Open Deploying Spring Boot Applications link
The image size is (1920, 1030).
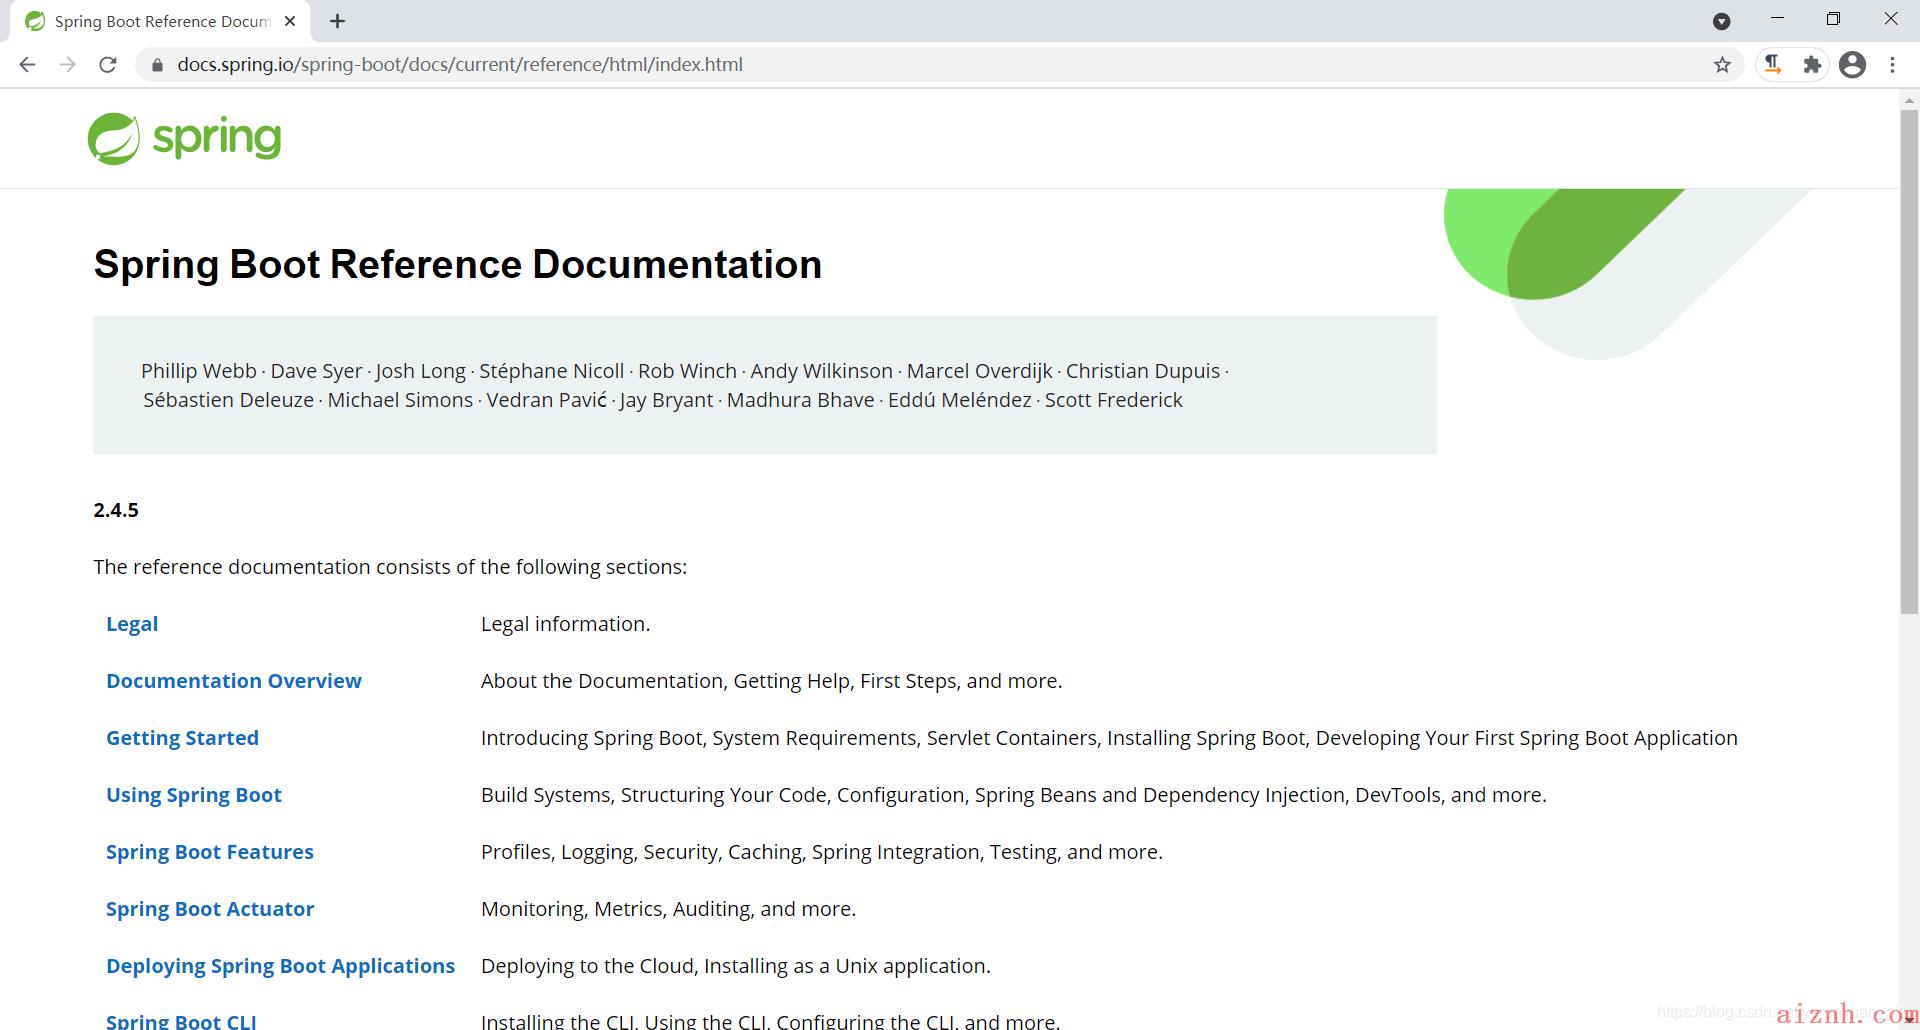[280, 966]
